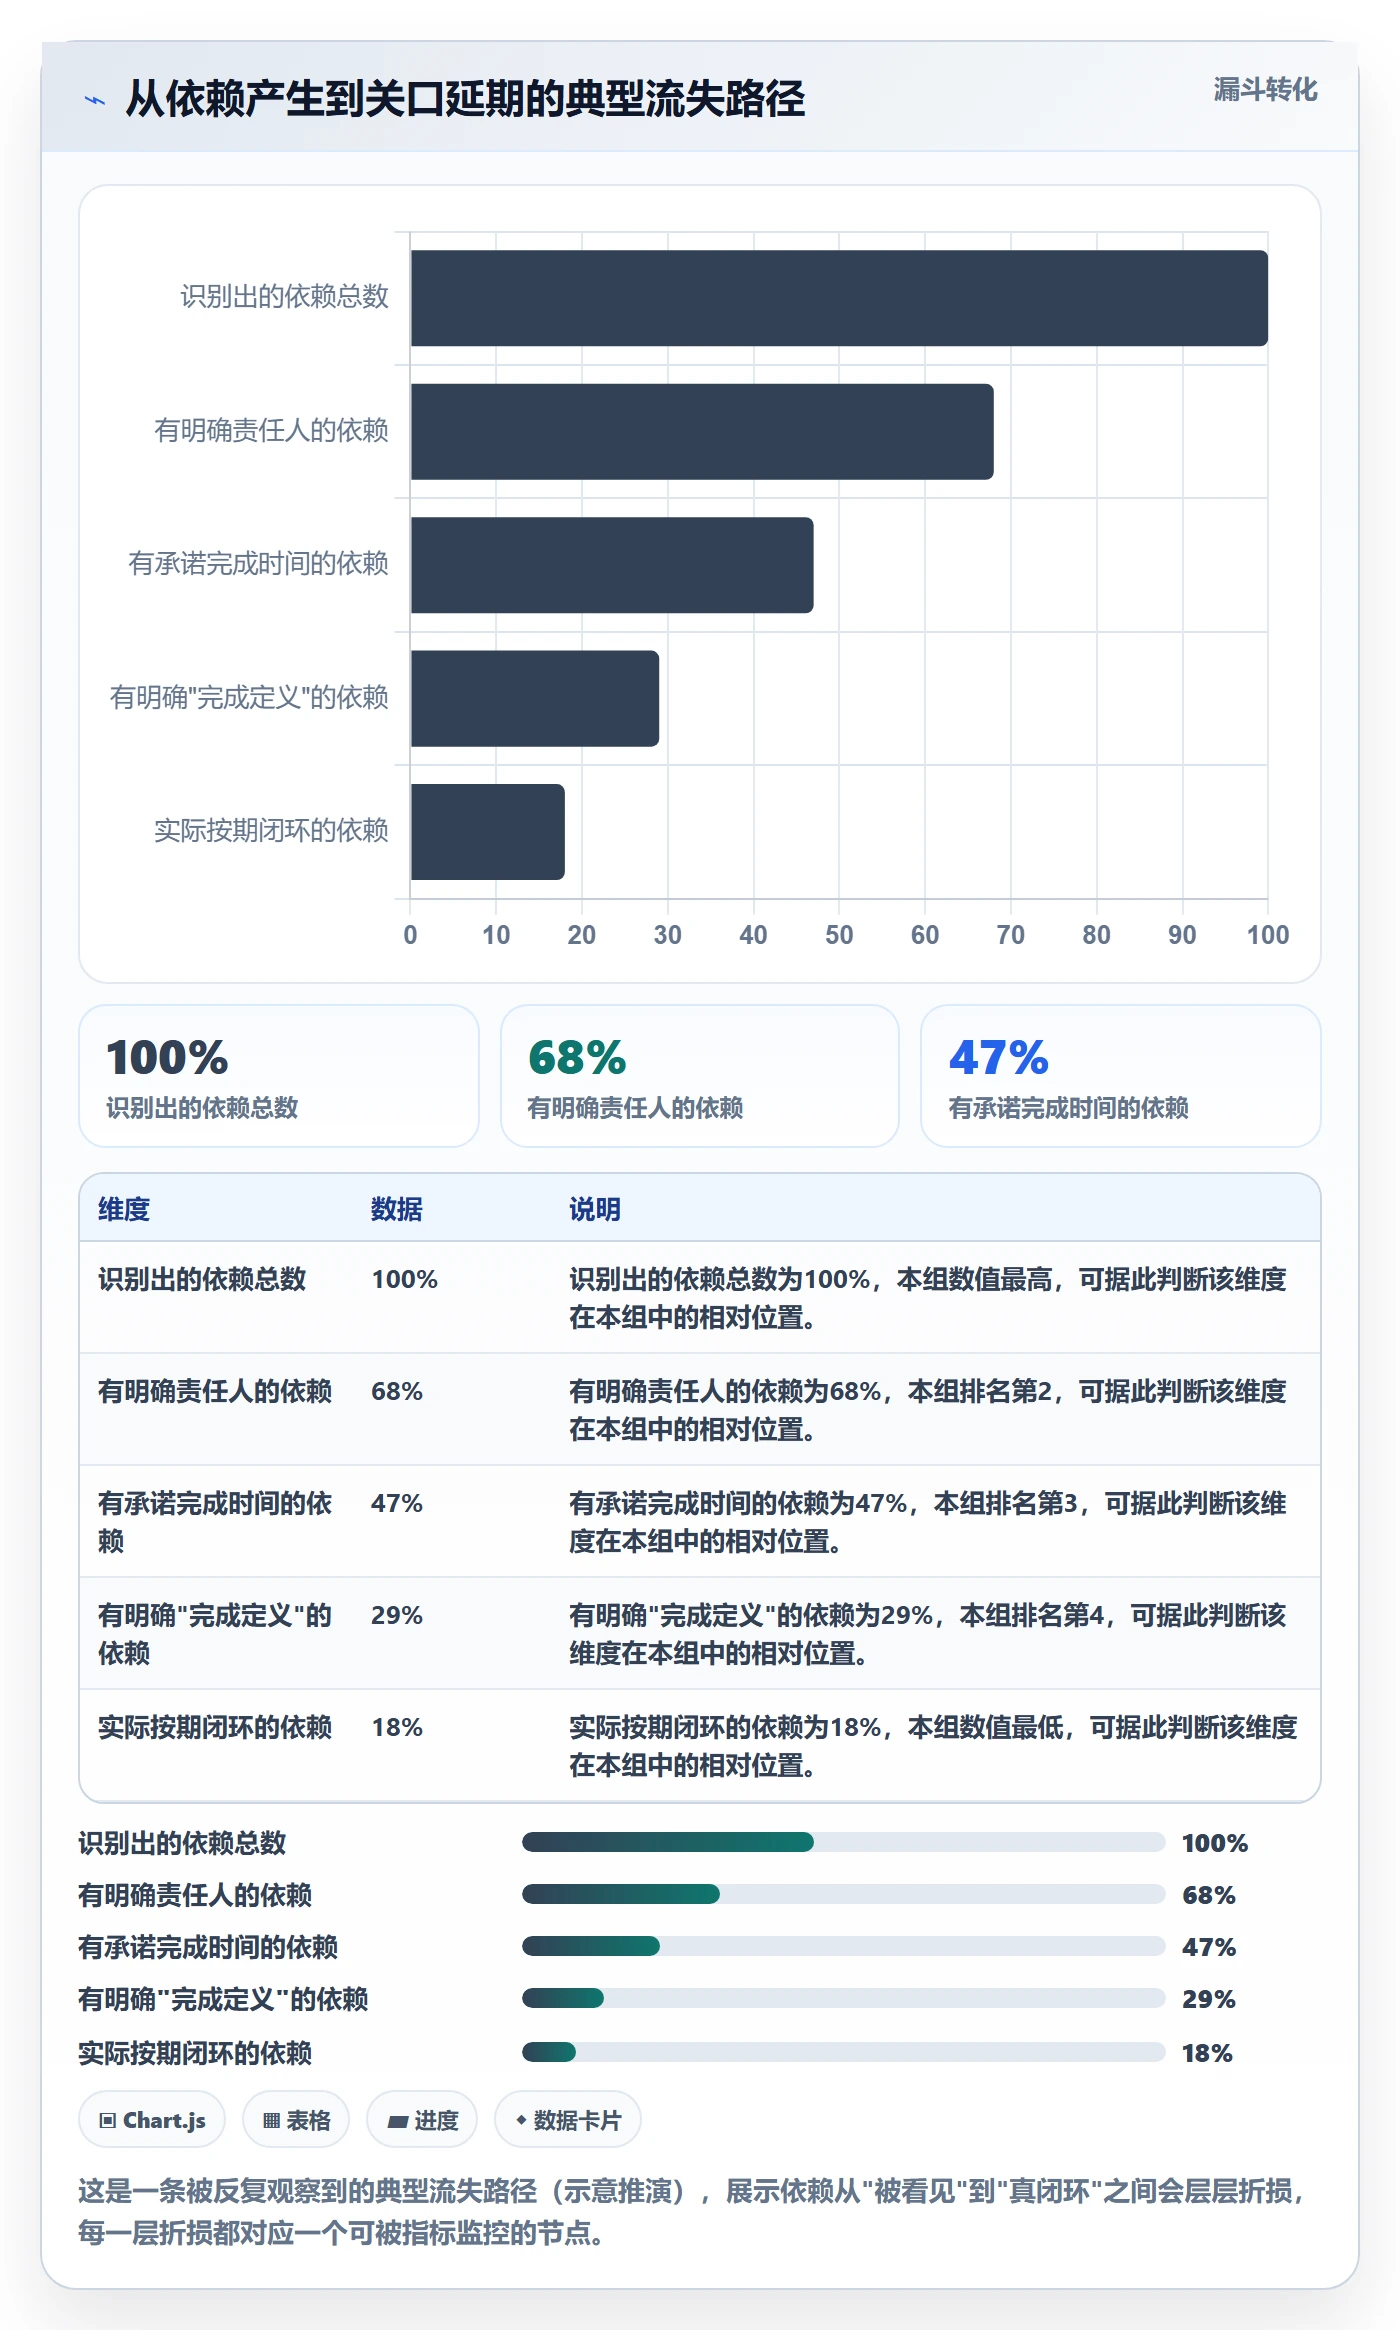This screenshot has height=2330, width=1400.
Task: Click the 漏斗转化 label in header
Action: click(x=1265, y=90)
